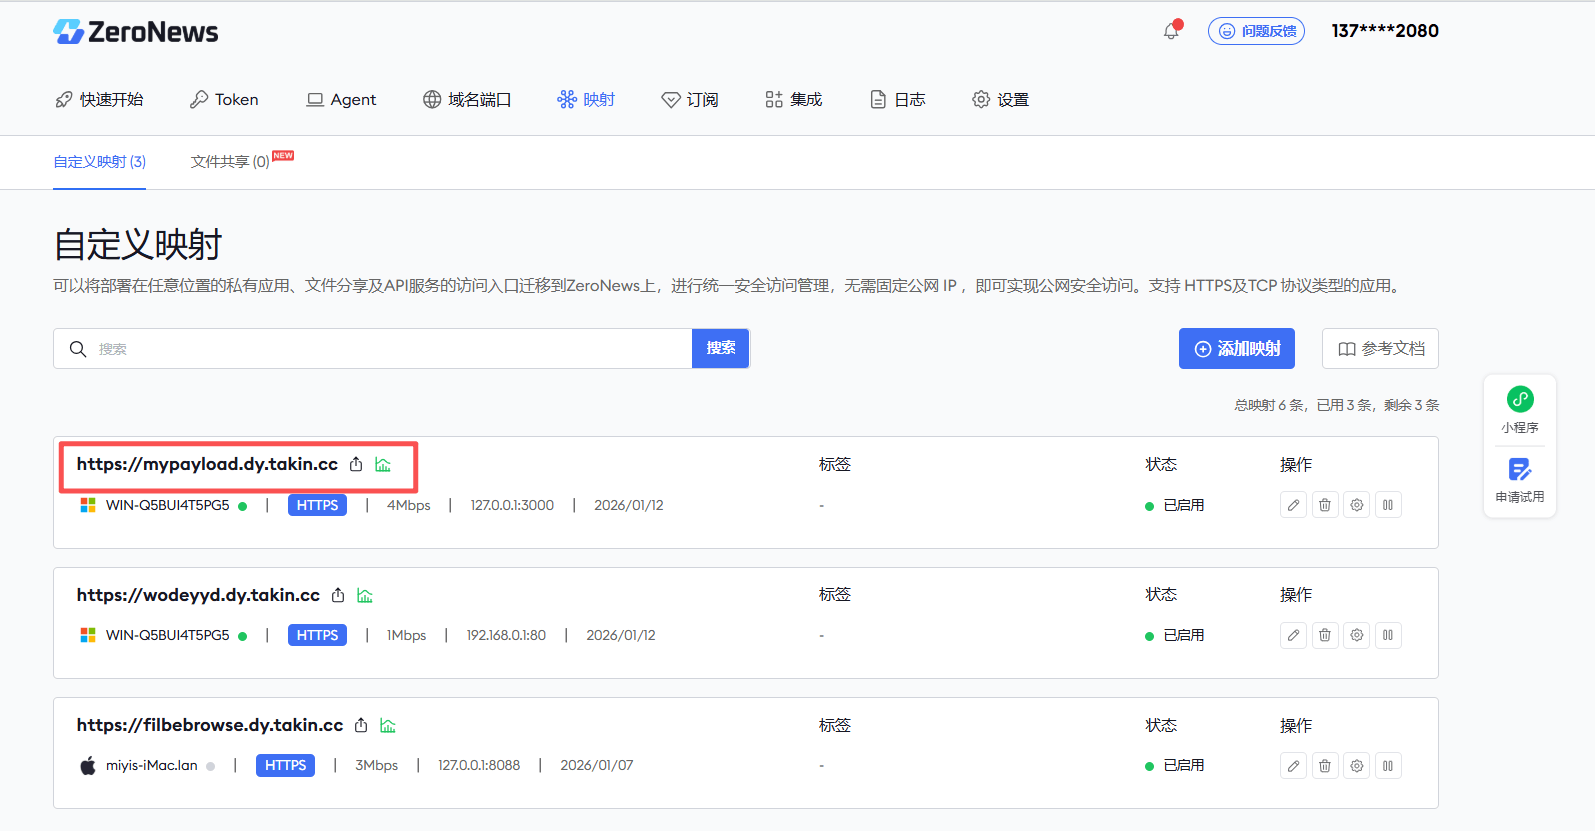Open link https://wodeyyd.dy.takin.cc
1595x831 pixels.
pyautogui.click(x=198, y=595)
